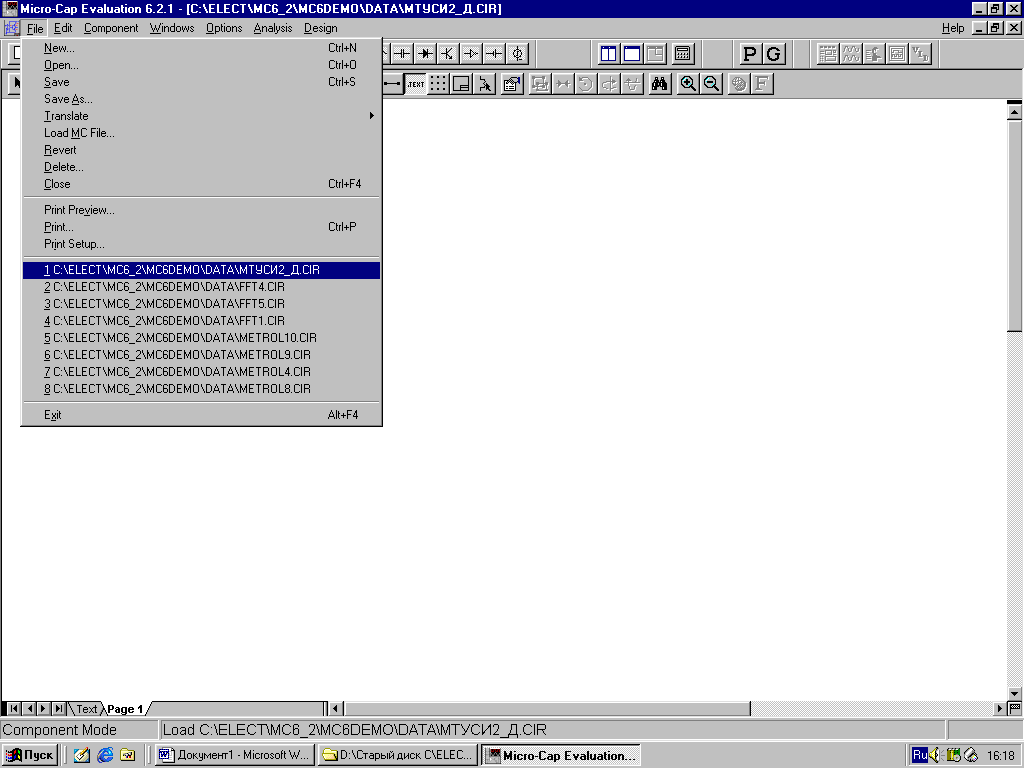Screen dimensions: 1024x768
Task: Click the G toolbar button
Action: (x=773, y=54)
